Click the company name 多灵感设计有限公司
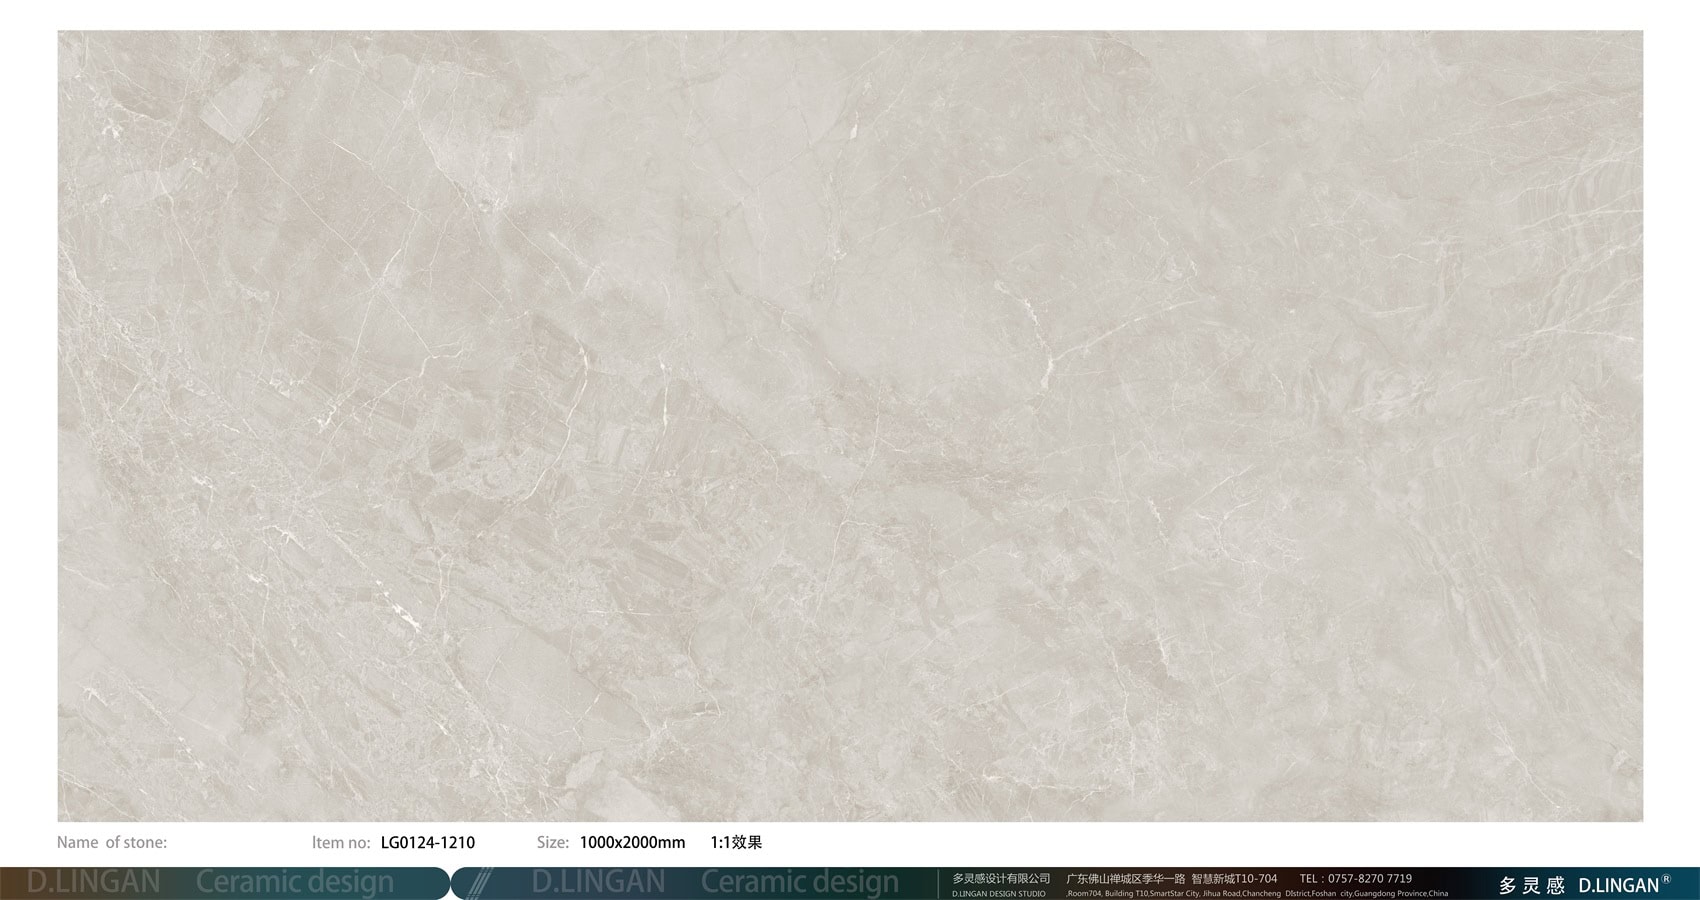Image resolution: width=1700 pixels, height=900 pixels. coord(1001,878)
